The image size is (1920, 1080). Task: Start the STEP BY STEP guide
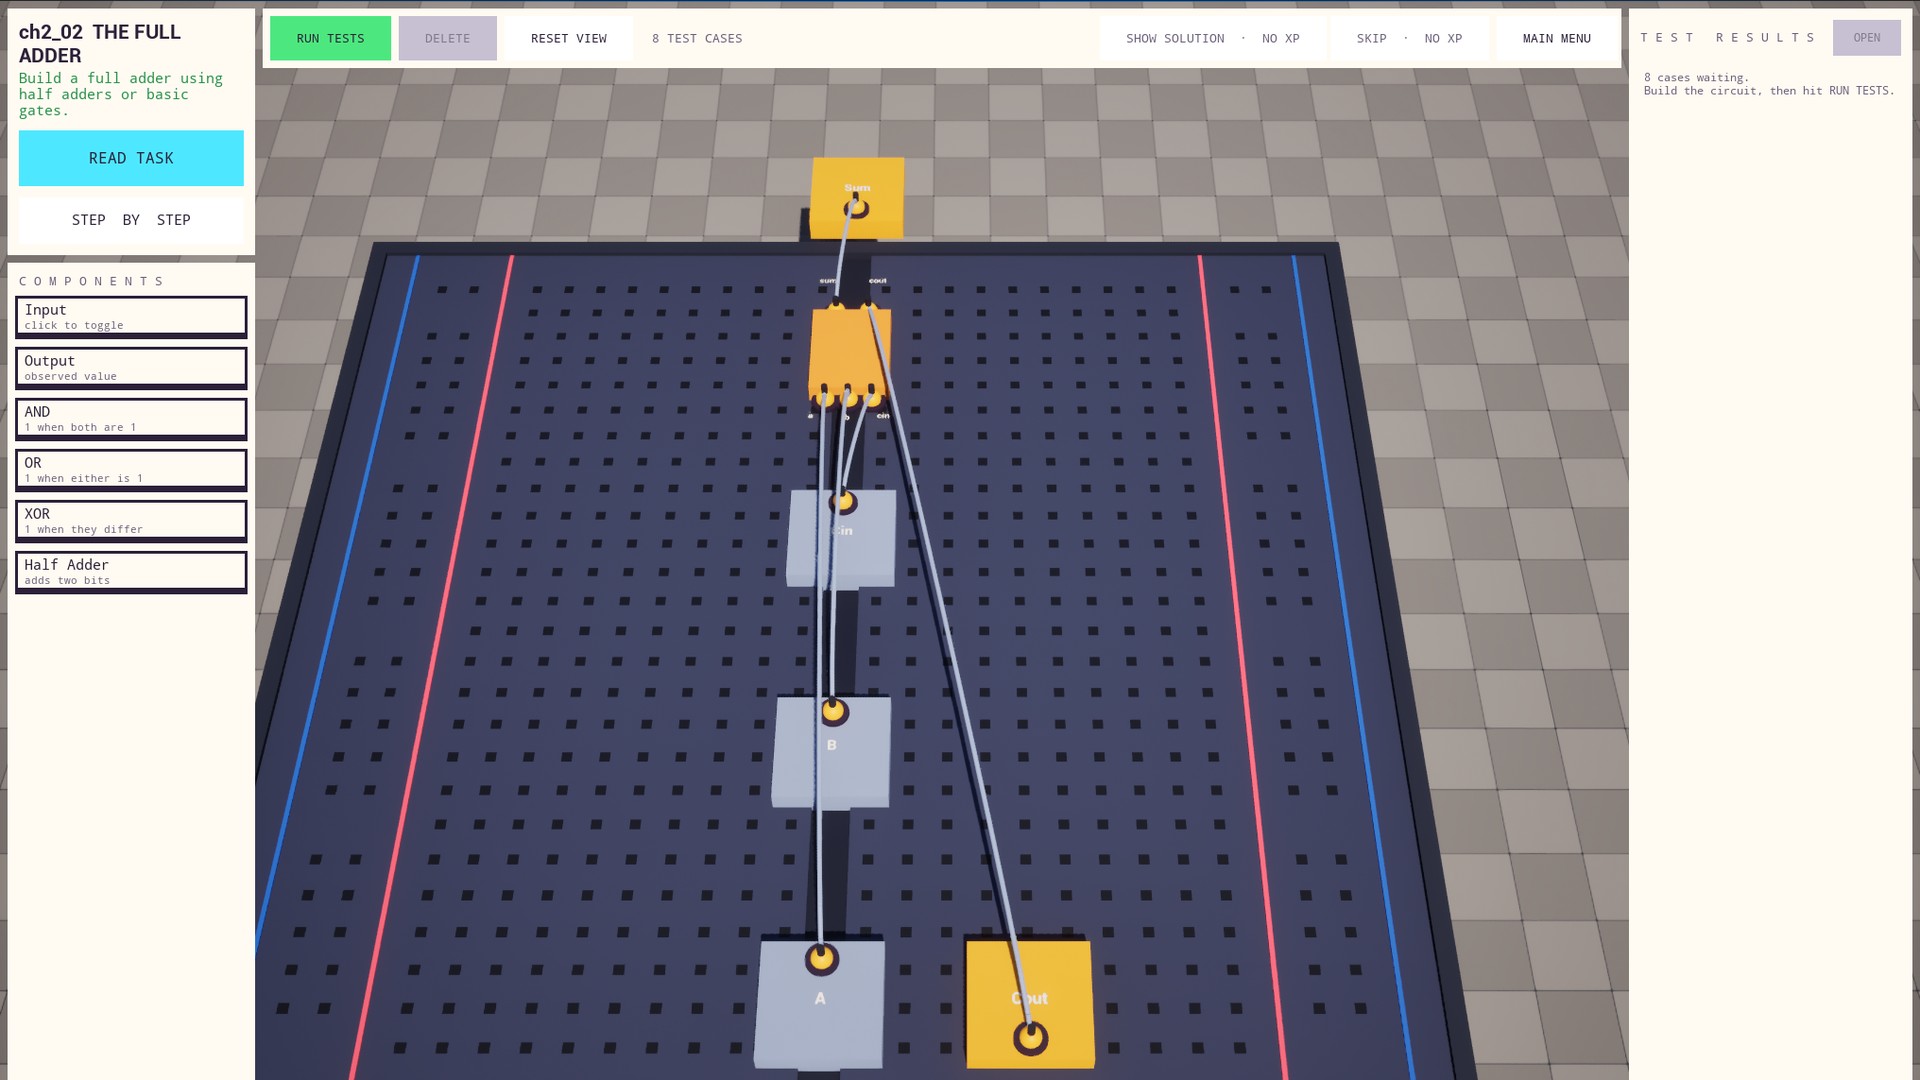click(131, 220)
